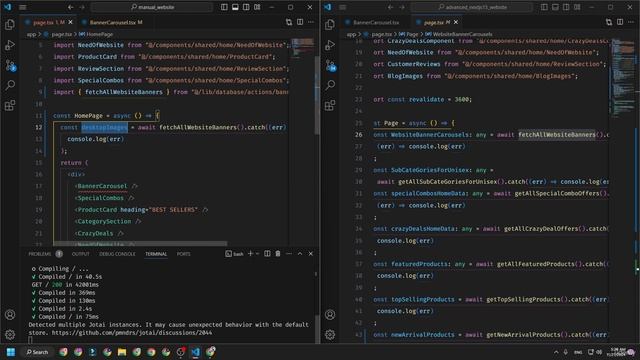This screenshot has width=640, height=360.
Task: Open terminal panel more actions menu
Action: (x=289, y=253)
